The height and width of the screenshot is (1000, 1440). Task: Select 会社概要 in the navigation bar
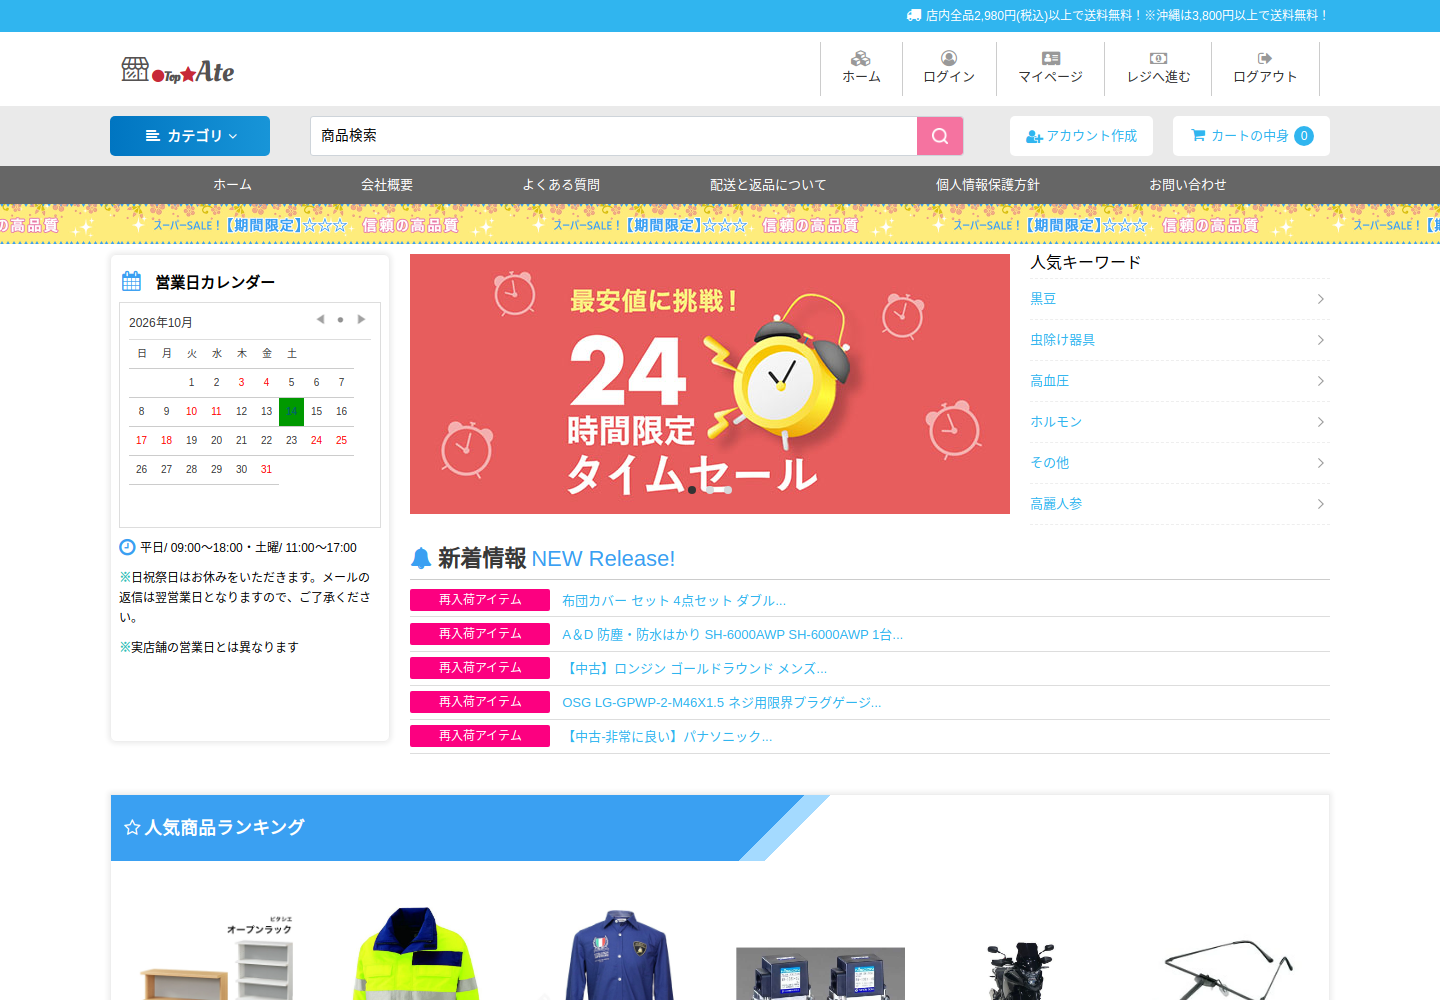(387, 185)
